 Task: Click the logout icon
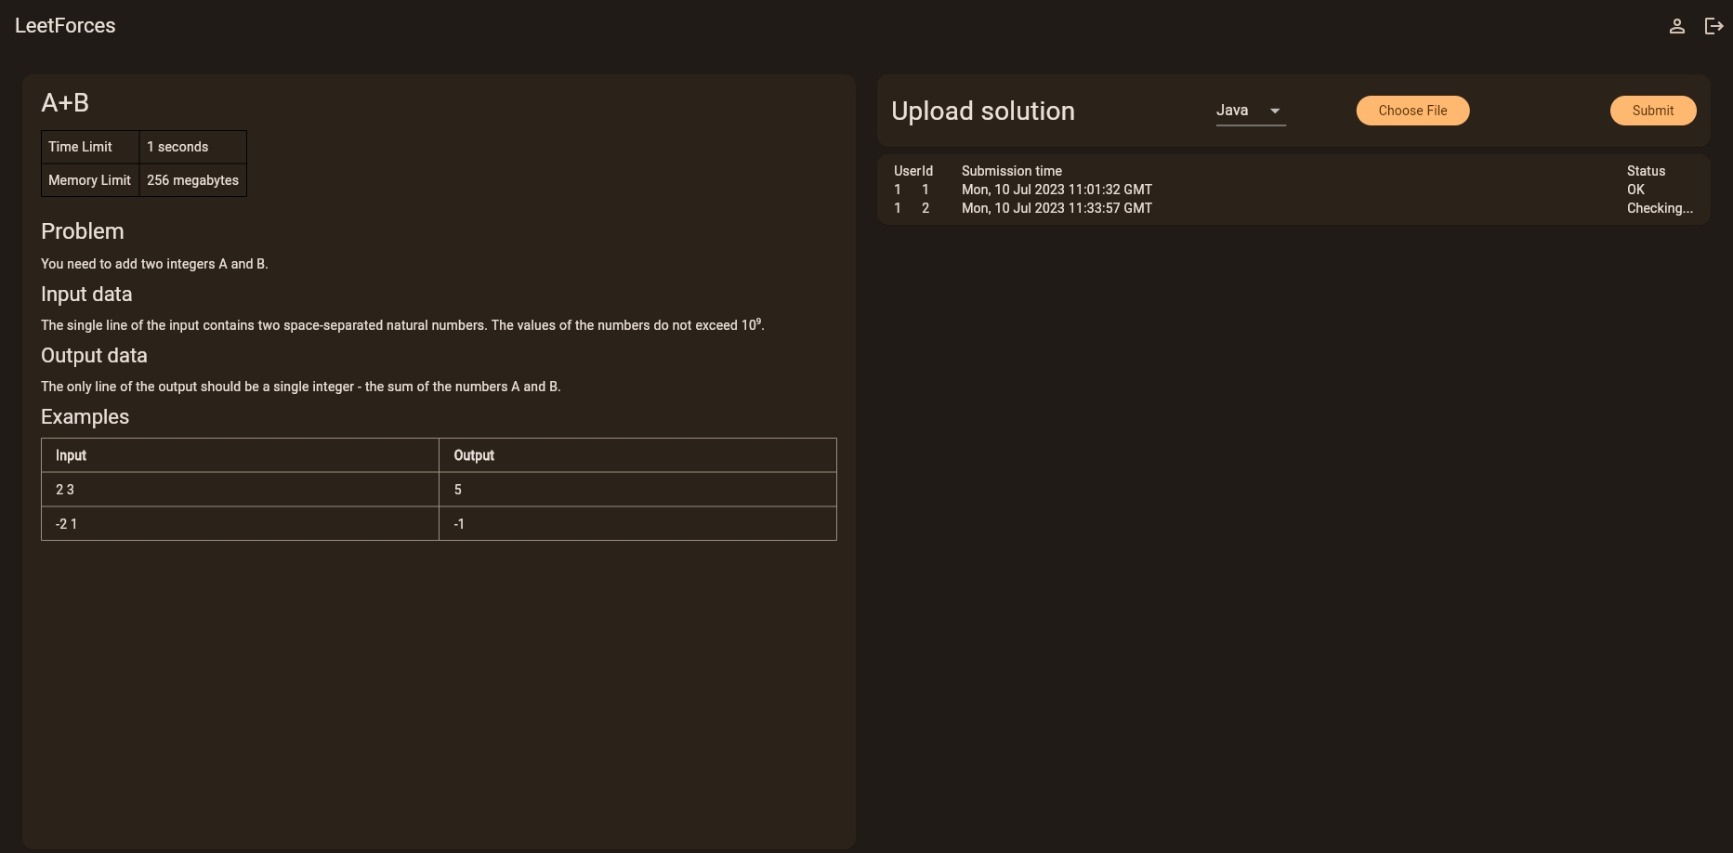pos(1713,27)
